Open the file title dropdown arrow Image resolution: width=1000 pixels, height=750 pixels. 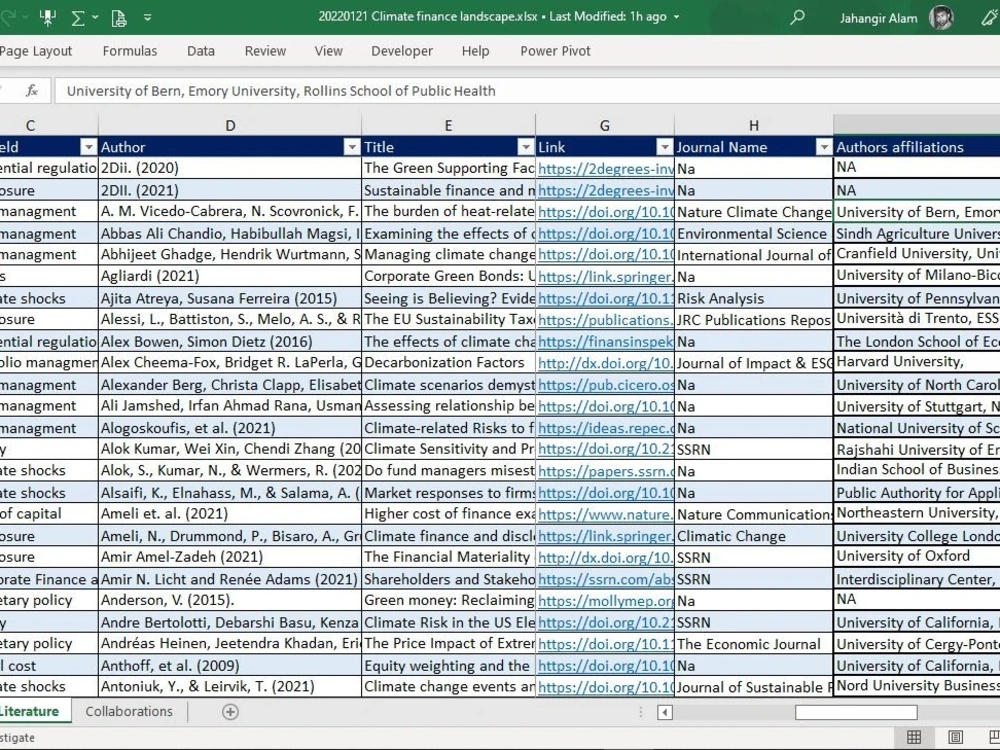[x=677, y=17]
